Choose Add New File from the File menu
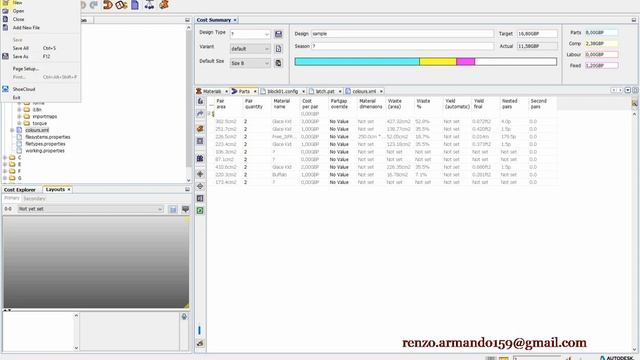The height and width of the screenshot is (360, 640). [26, 28]
